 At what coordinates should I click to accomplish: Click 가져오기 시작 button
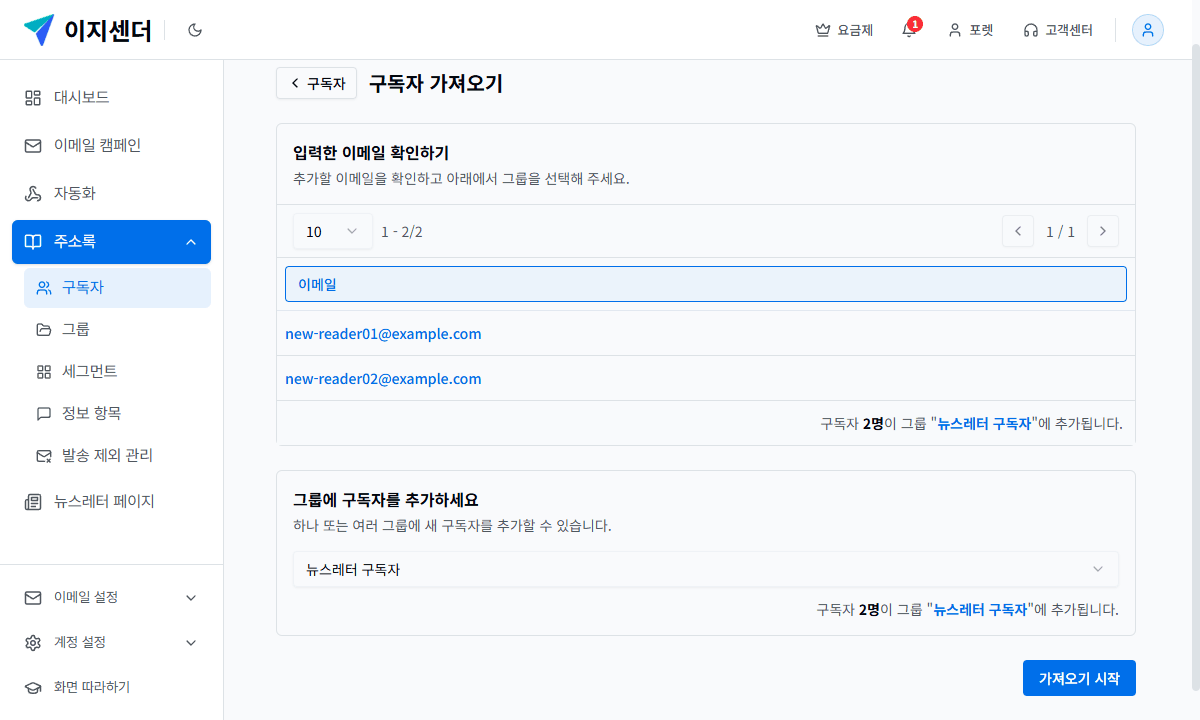[1079, 678]
